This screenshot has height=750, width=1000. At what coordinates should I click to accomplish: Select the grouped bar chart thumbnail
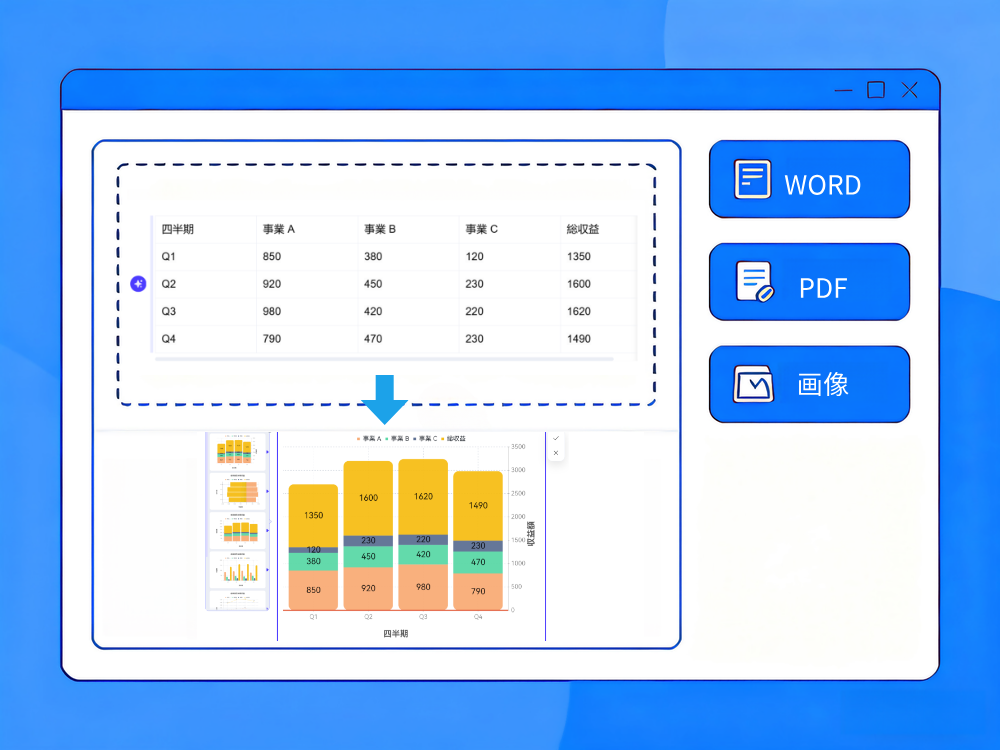[238, 571]
